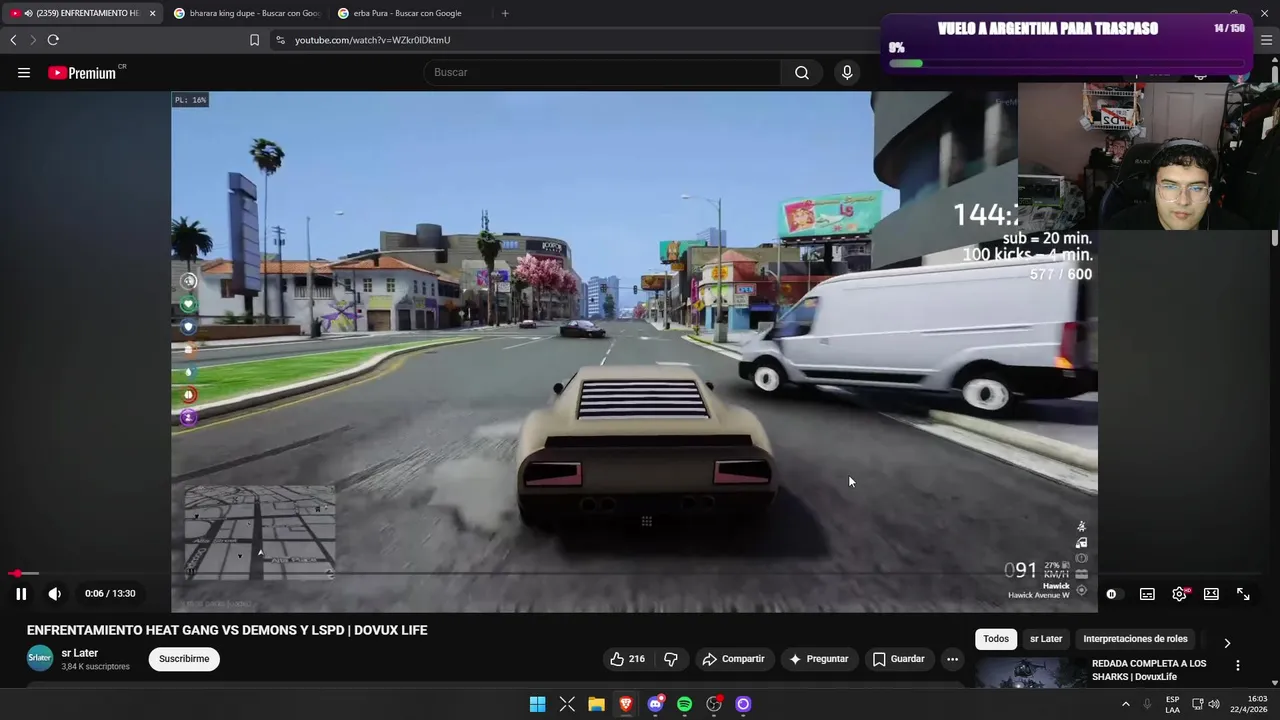Subscribe with Suscribirme button
1280x720 pixels.
pyautogui.click(x=184, y=659)
